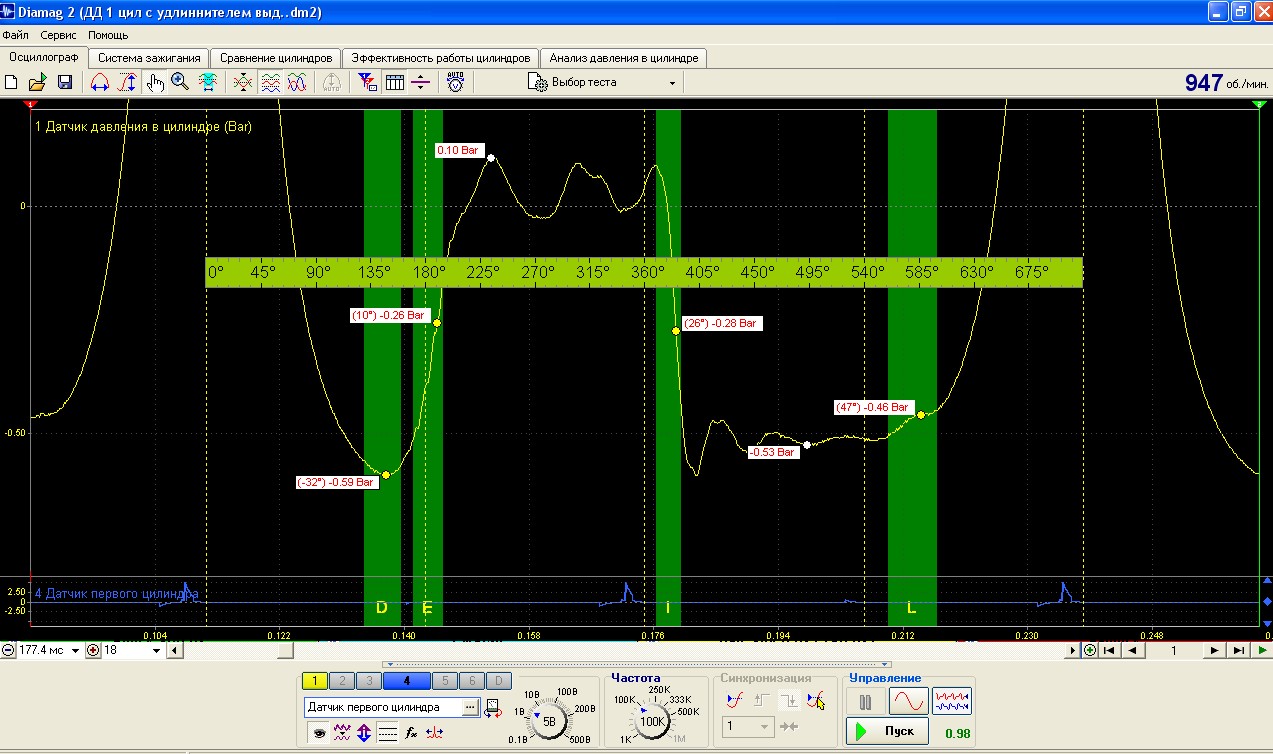Jump to the last frame button
Screen dimensions: 1273x754
pyautogui.click(x=1238, y=650)
